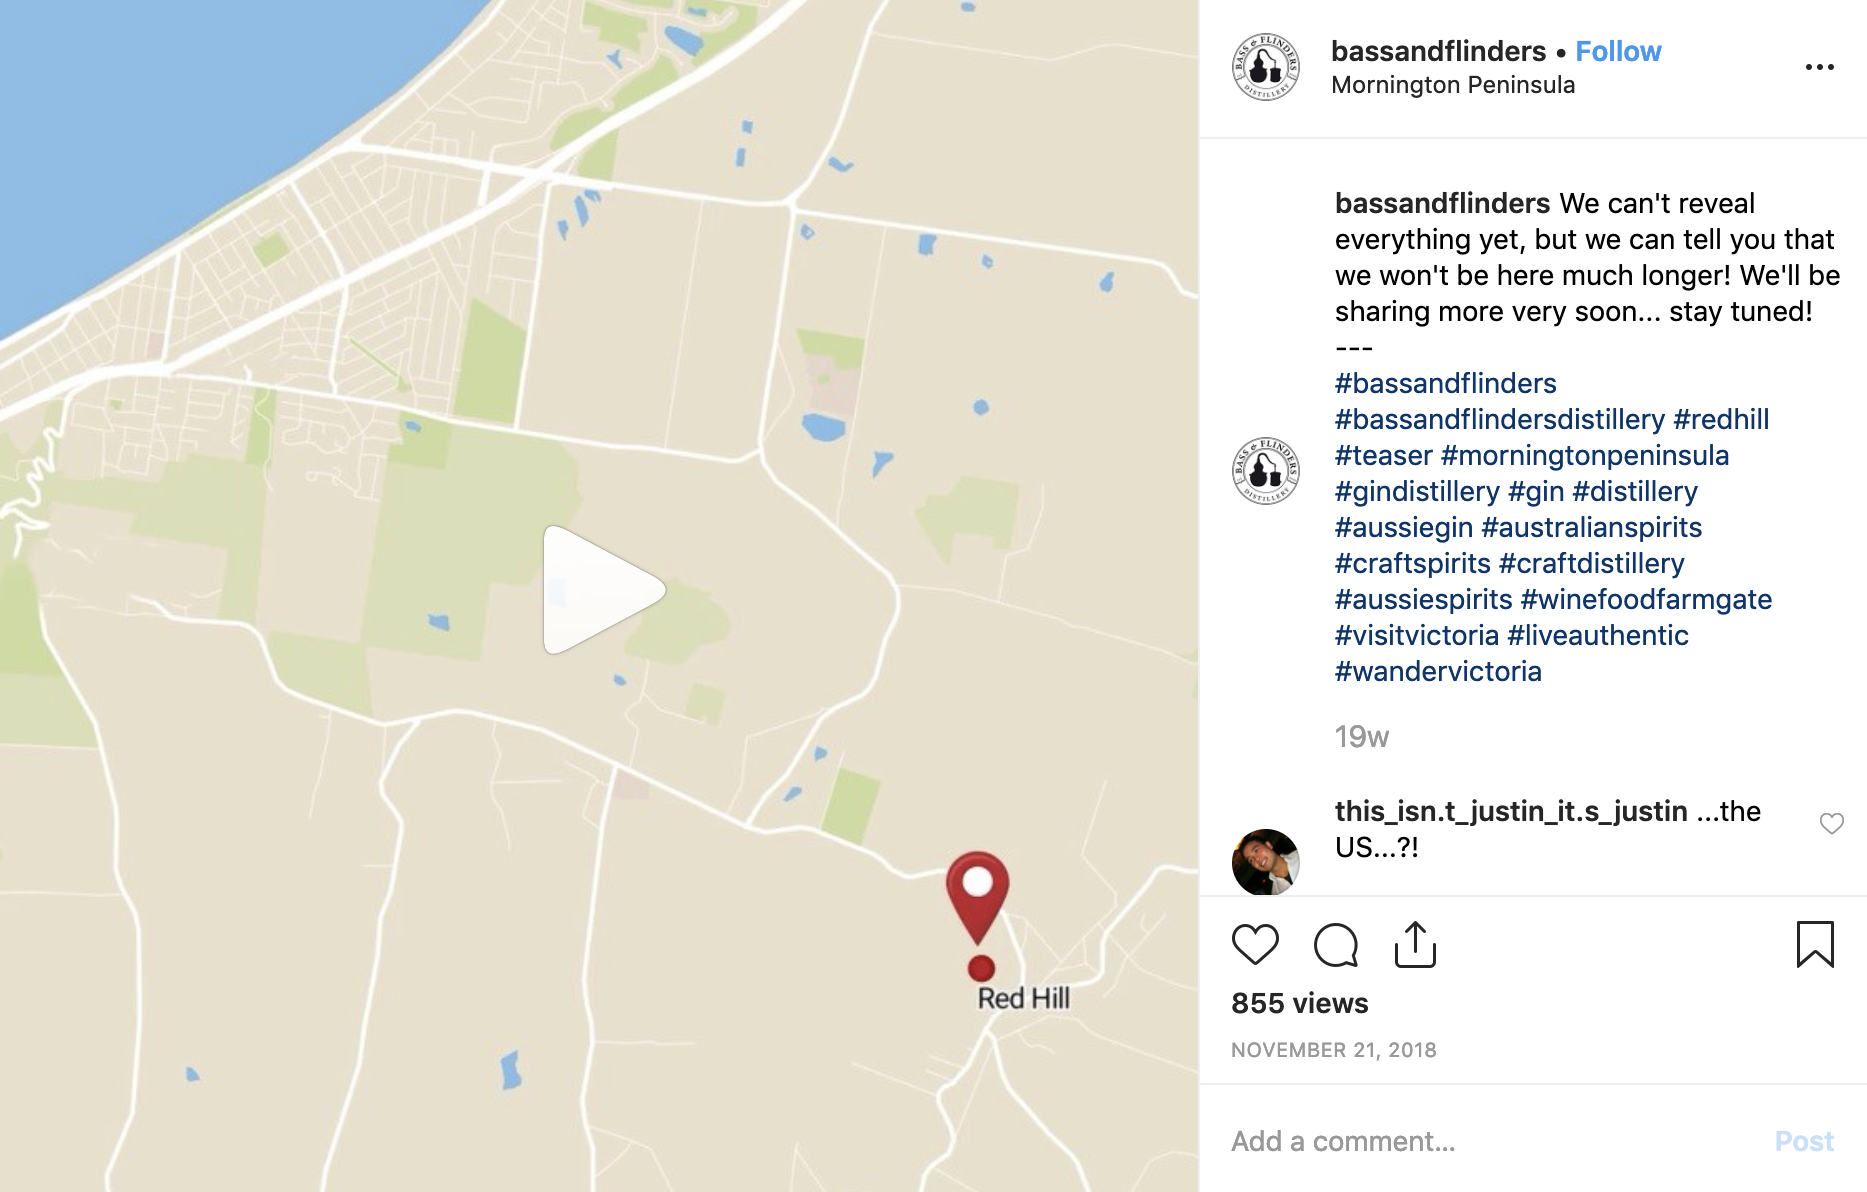Like the comment from this_isn.t_justin_it.s_justin
This screenshot has width=1867, height=1192.
tap(1831, 824)
